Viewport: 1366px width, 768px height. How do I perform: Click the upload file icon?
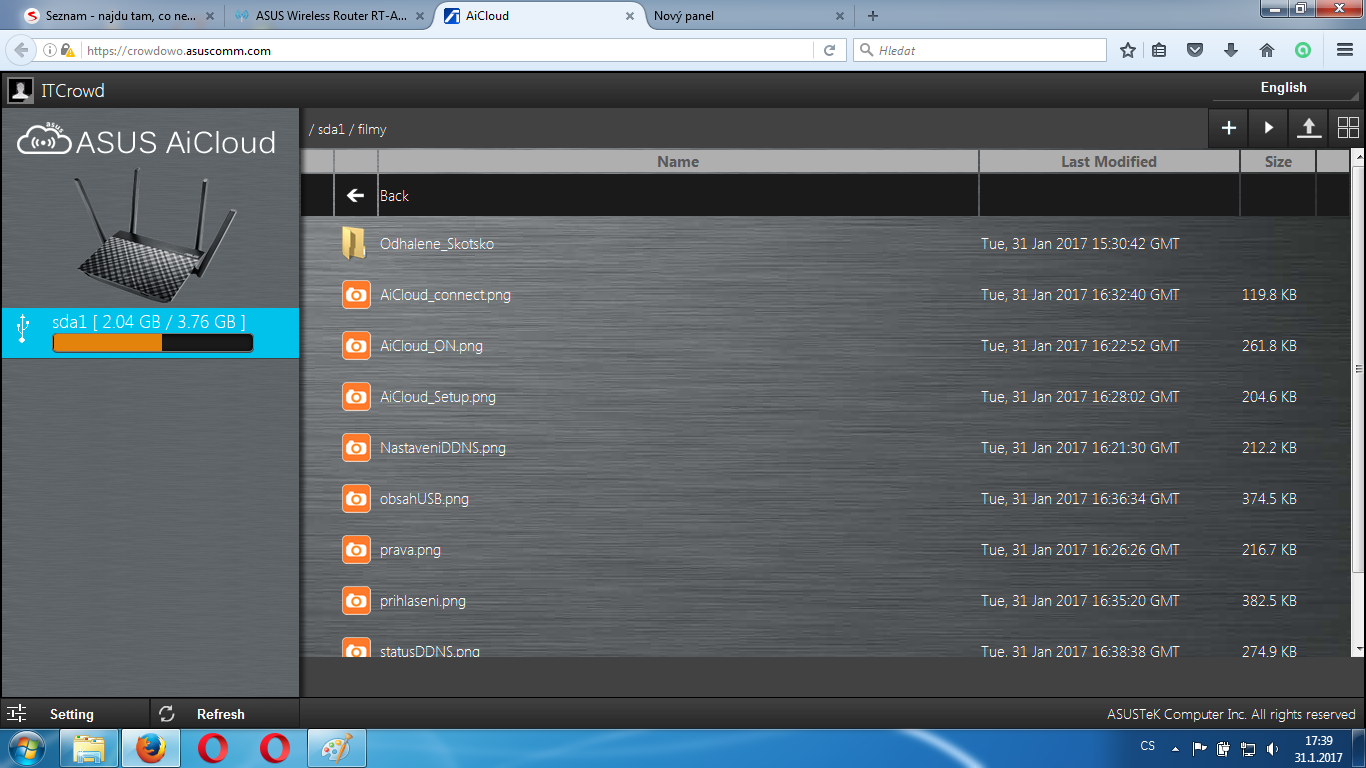tap(1308, 128)
